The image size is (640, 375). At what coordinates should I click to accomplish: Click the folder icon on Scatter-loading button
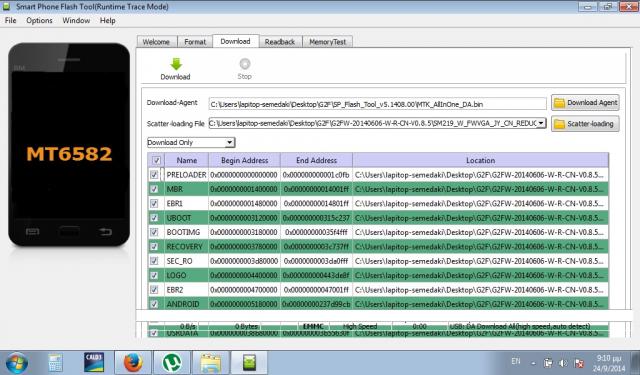pyautogui.click(x=559, y=124)
